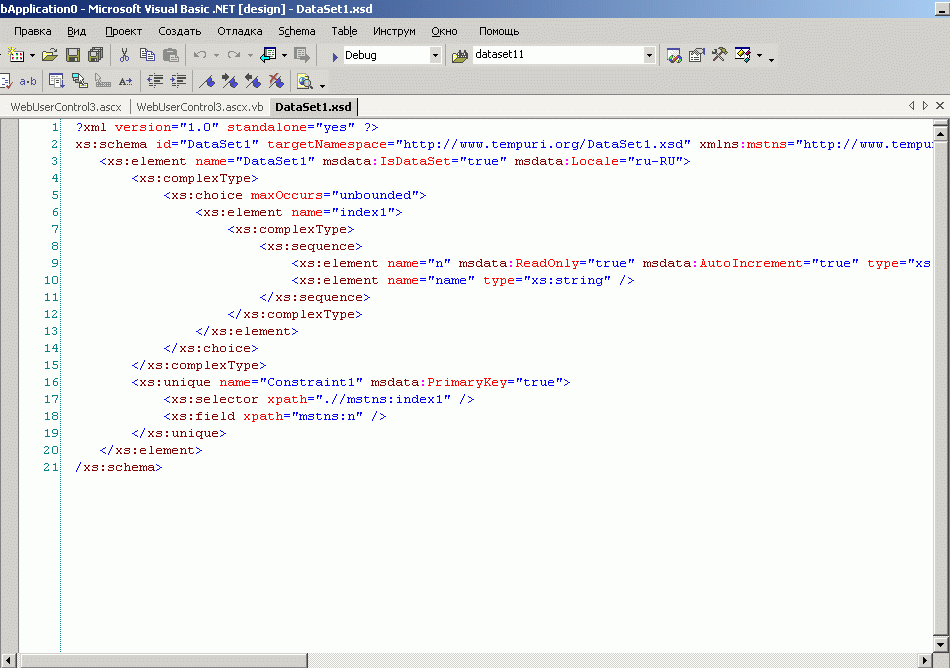Viewport: 950px width, 668px height.
Task: Open the Проект menu
Action: click(123, 31)
